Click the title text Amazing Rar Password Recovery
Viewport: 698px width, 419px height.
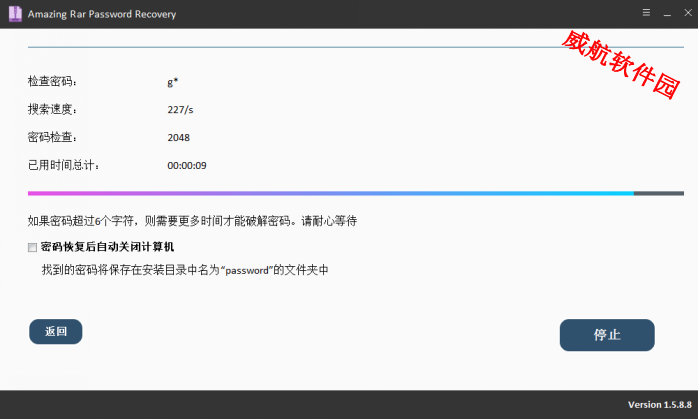(102, 14)
